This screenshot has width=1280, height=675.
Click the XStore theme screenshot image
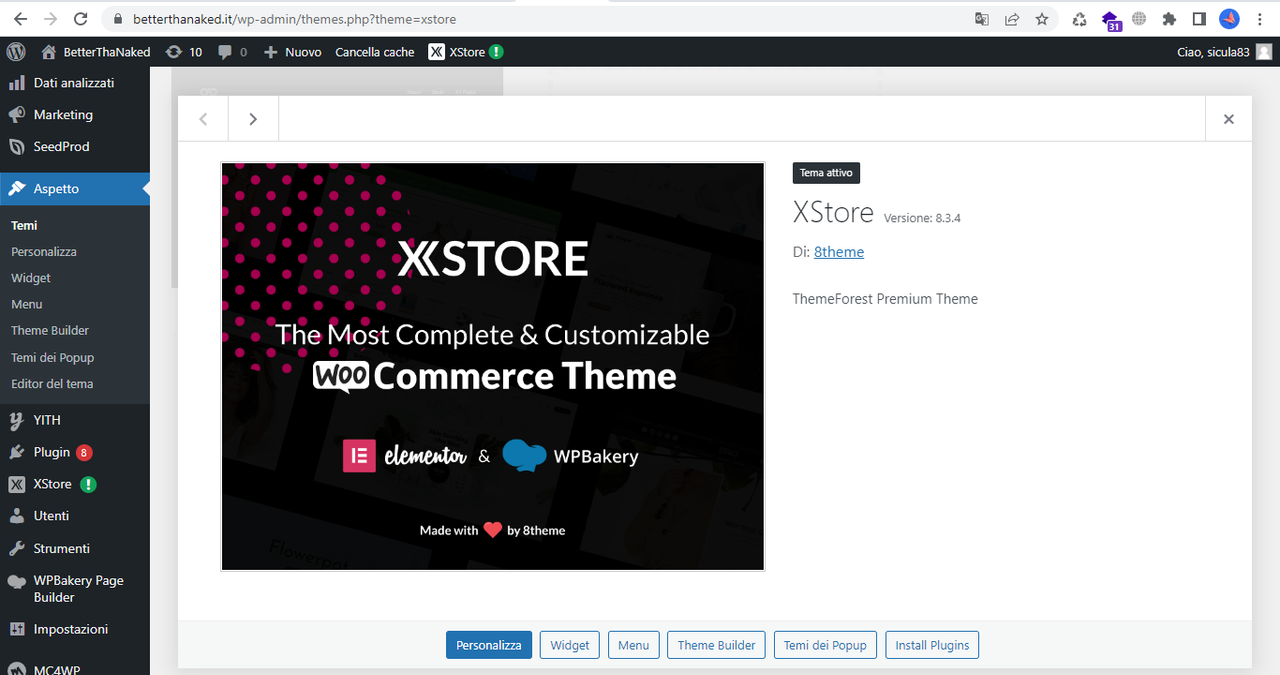click(x=493, y=366)
